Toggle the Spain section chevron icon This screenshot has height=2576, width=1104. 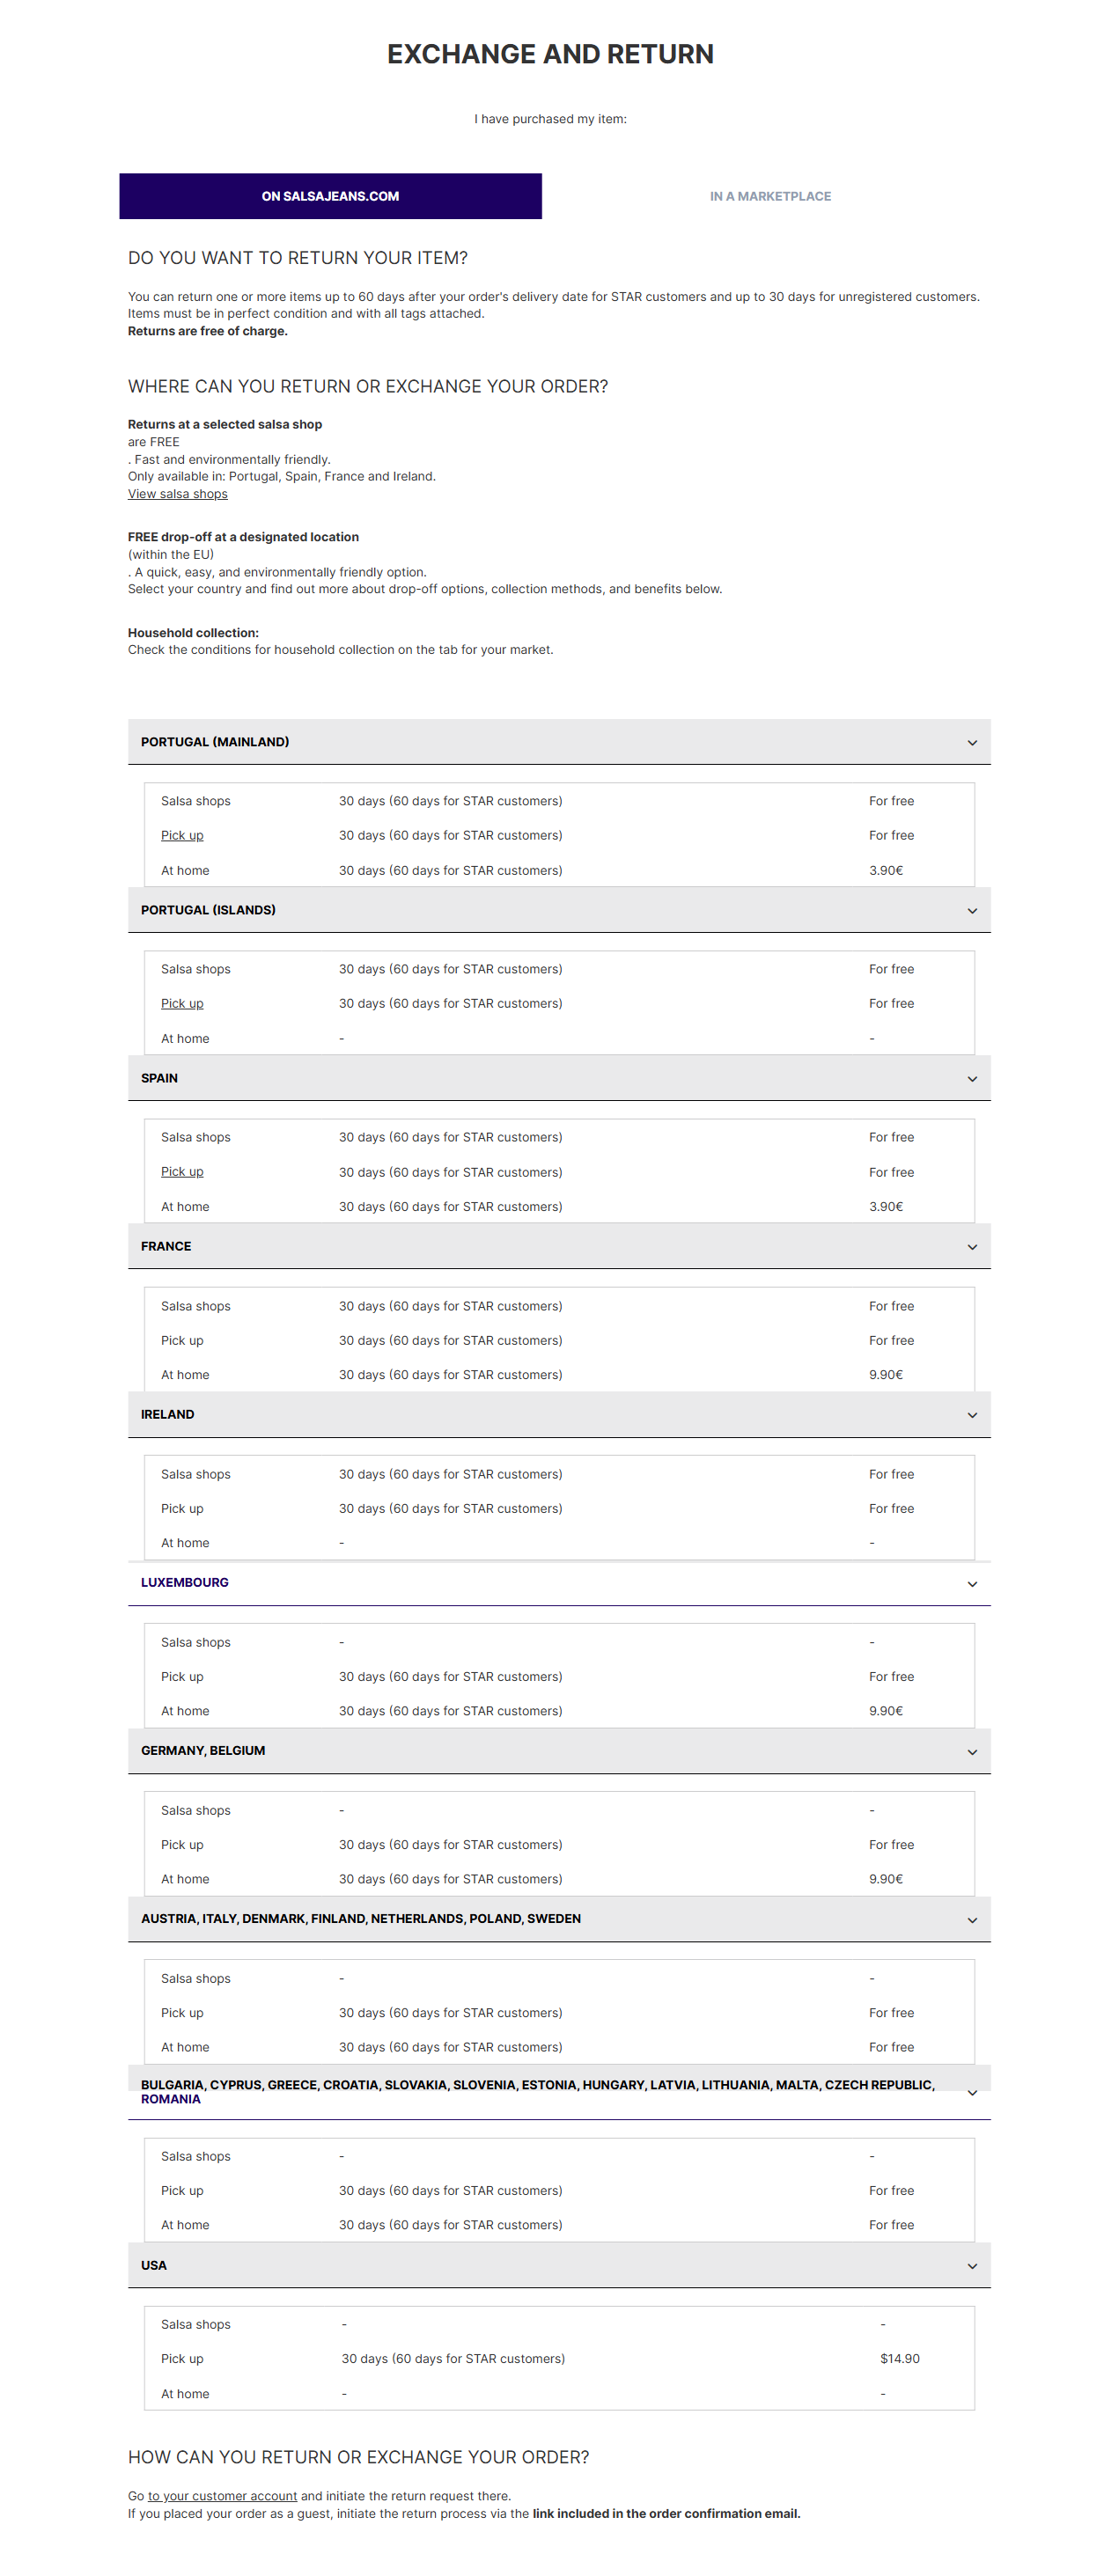coord(971,1079)
